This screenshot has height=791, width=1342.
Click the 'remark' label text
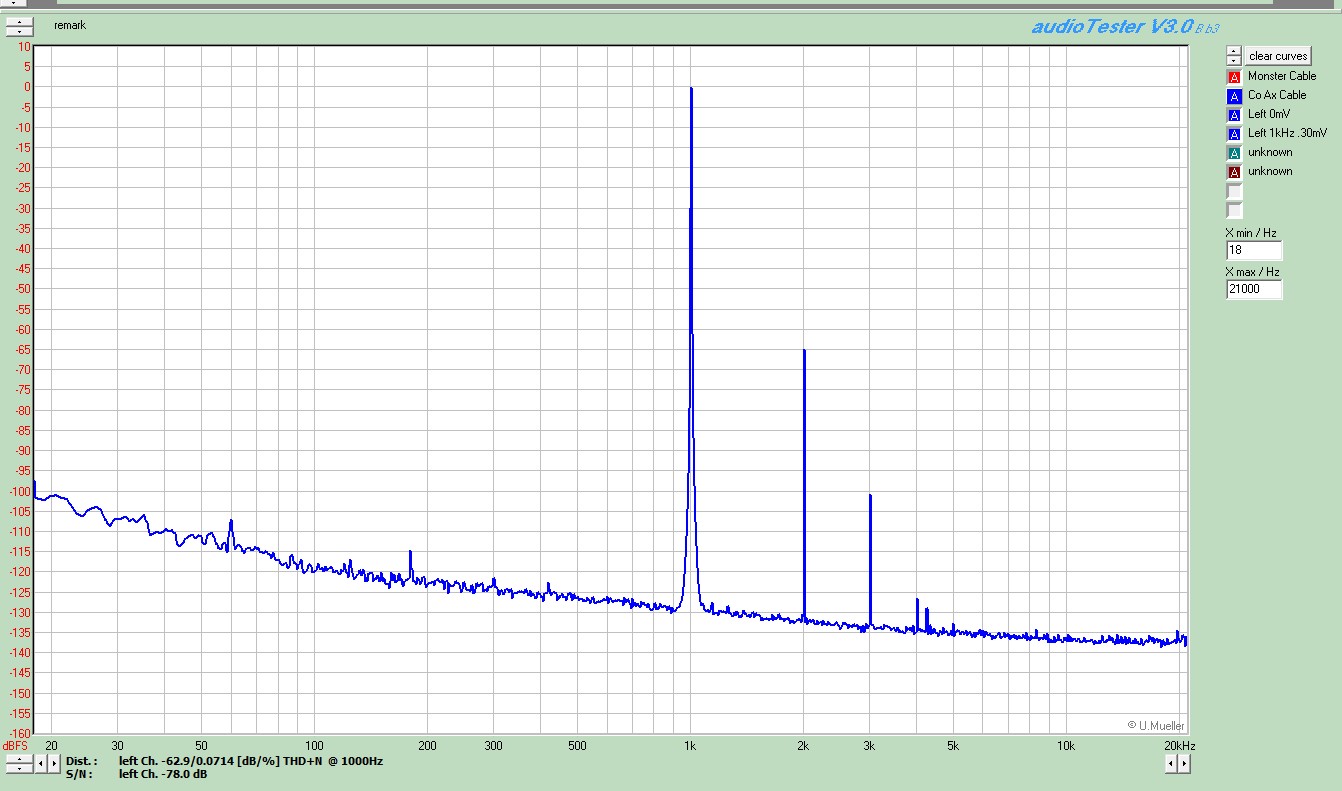click(x=70, y=25)
